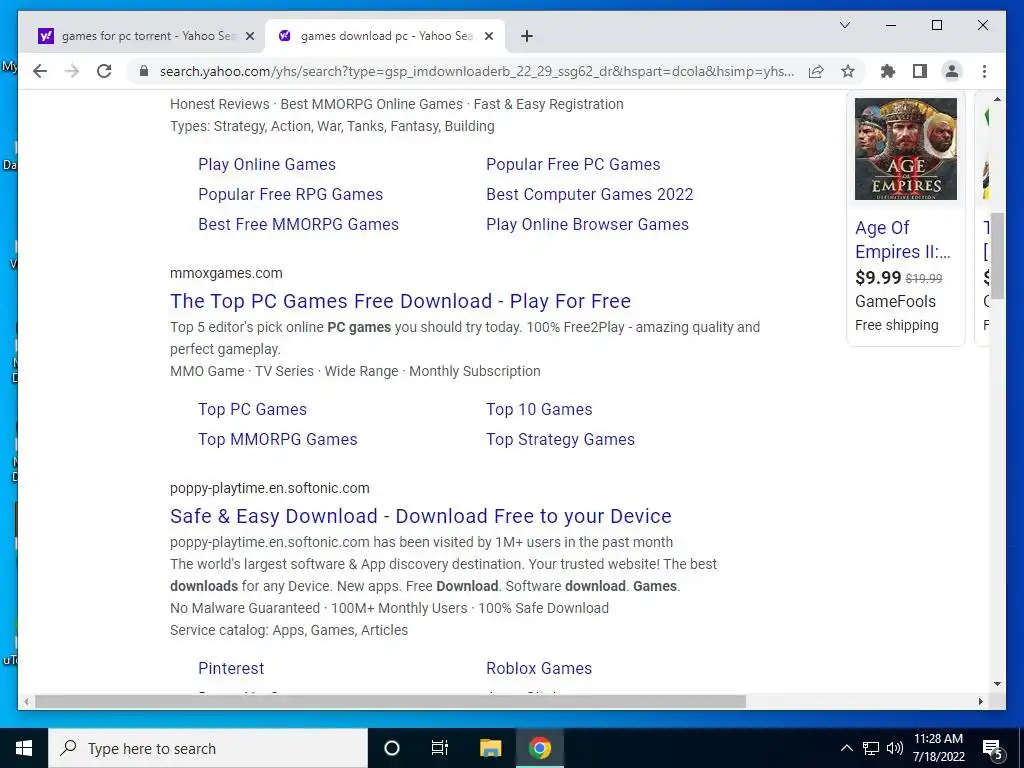Click the $9.99 price text

pos(878,278)
